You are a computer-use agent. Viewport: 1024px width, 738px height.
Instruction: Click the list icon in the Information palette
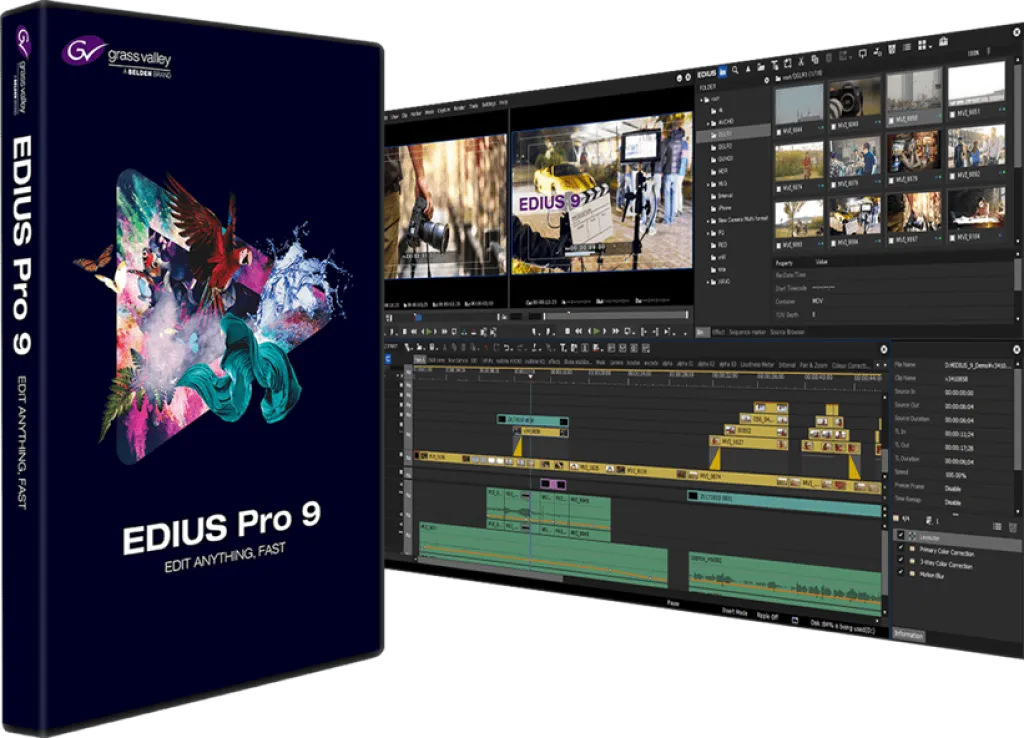pyautogui.click(x=997, y=526)
